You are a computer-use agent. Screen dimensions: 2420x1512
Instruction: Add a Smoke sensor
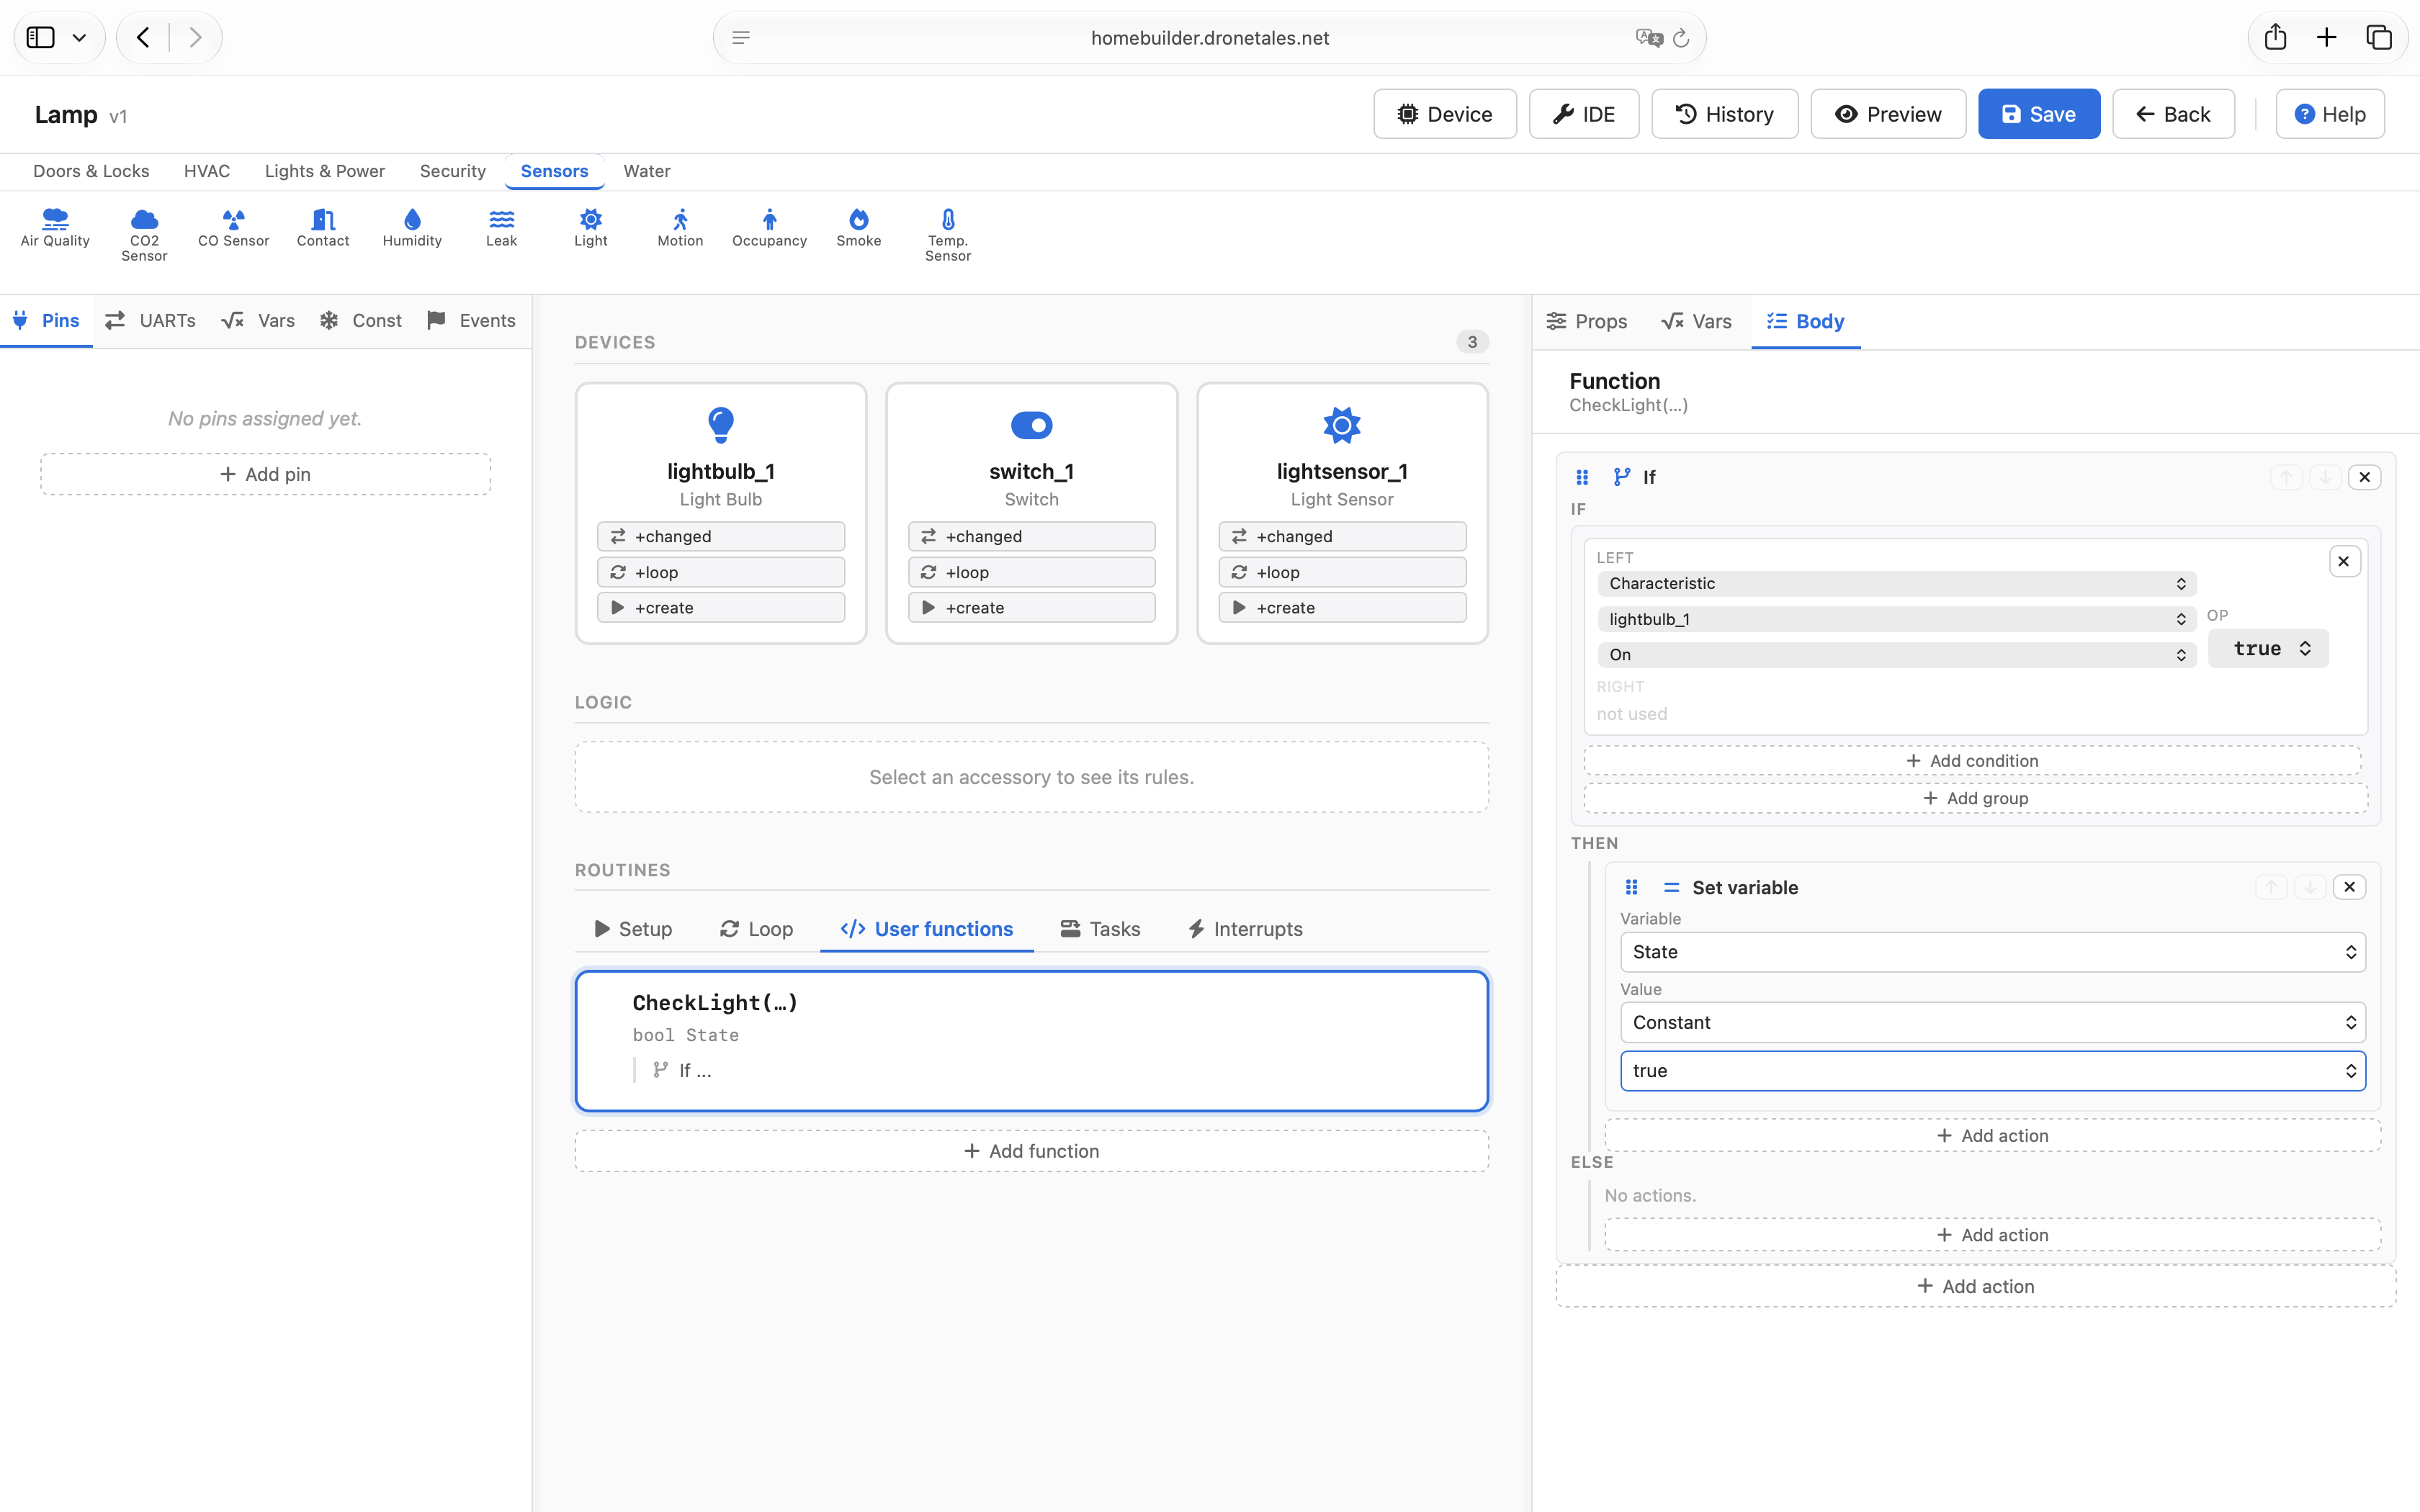(x=859, y=228)
